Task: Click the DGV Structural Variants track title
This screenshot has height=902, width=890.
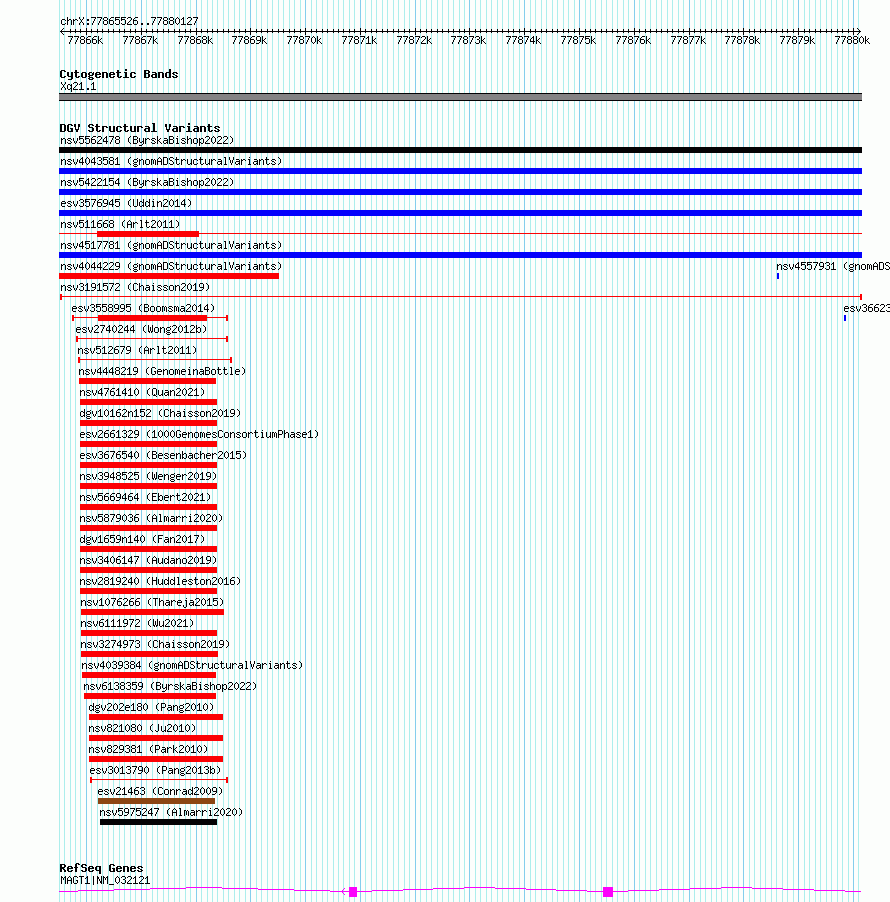Action: [140, 128]
